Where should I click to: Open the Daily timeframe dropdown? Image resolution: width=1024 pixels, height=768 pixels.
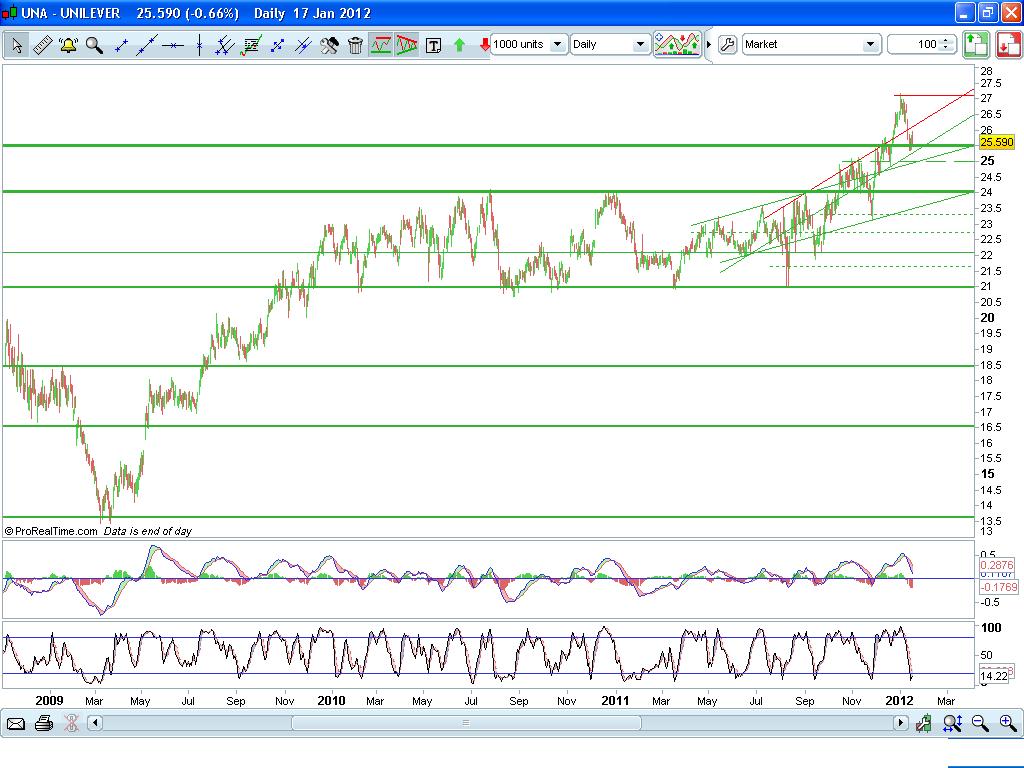(610, 44)
